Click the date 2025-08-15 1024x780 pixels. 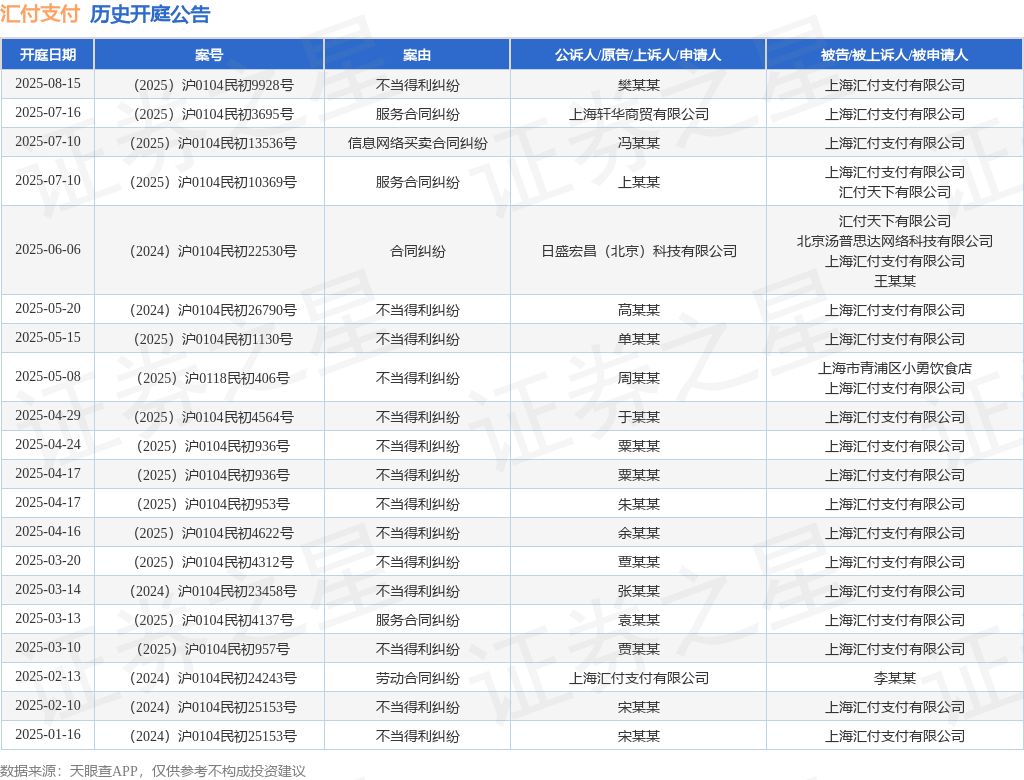point(48,84)
